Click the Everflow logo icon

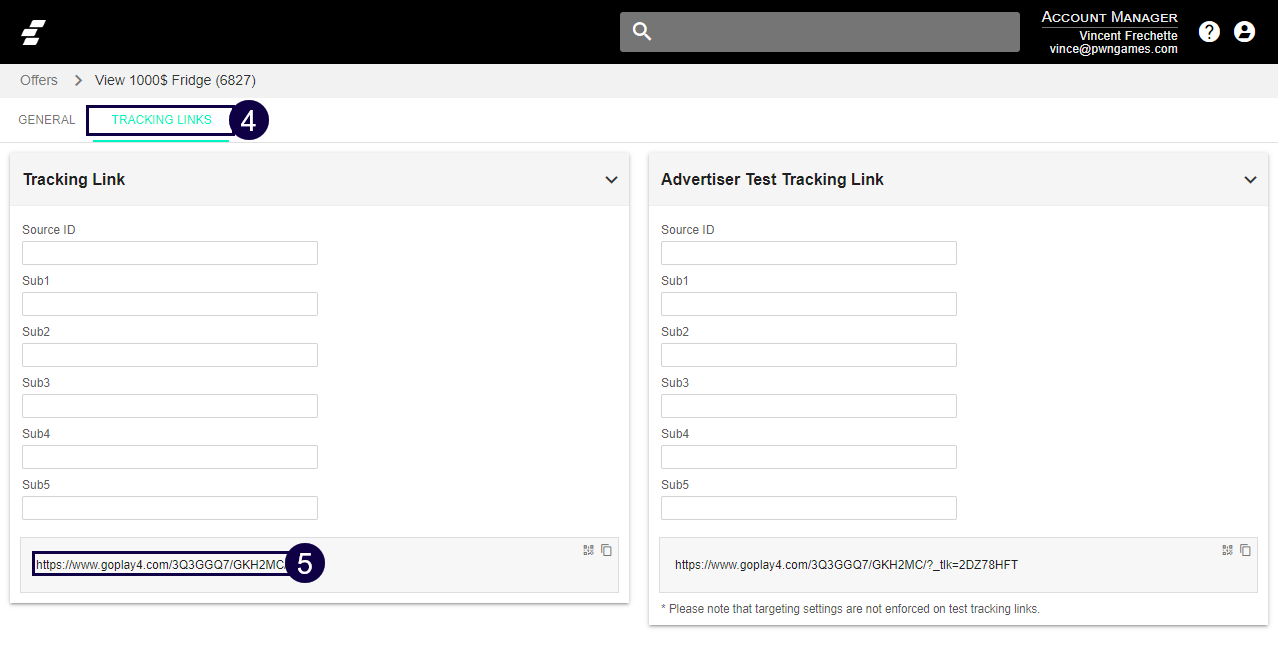[34, 32]
